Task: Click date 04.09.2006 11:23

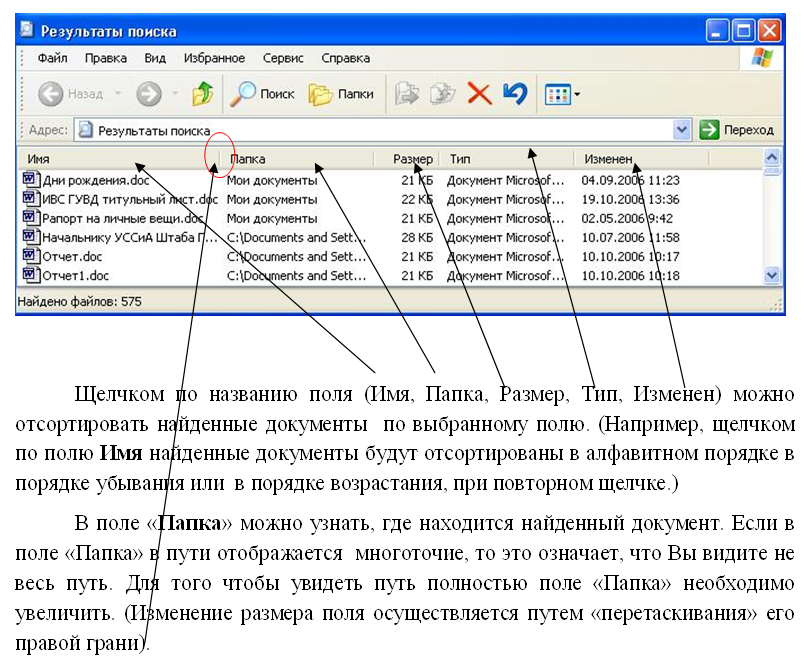Action: 630,180
